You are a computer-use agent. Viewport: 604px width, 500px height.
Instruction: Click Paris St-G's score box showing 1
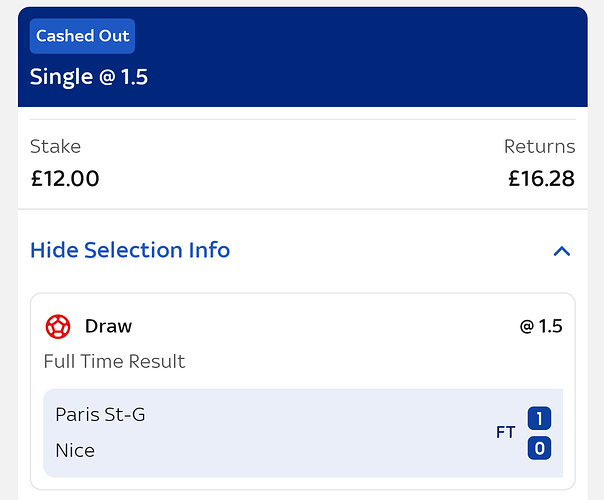click(x=539, y=418)
